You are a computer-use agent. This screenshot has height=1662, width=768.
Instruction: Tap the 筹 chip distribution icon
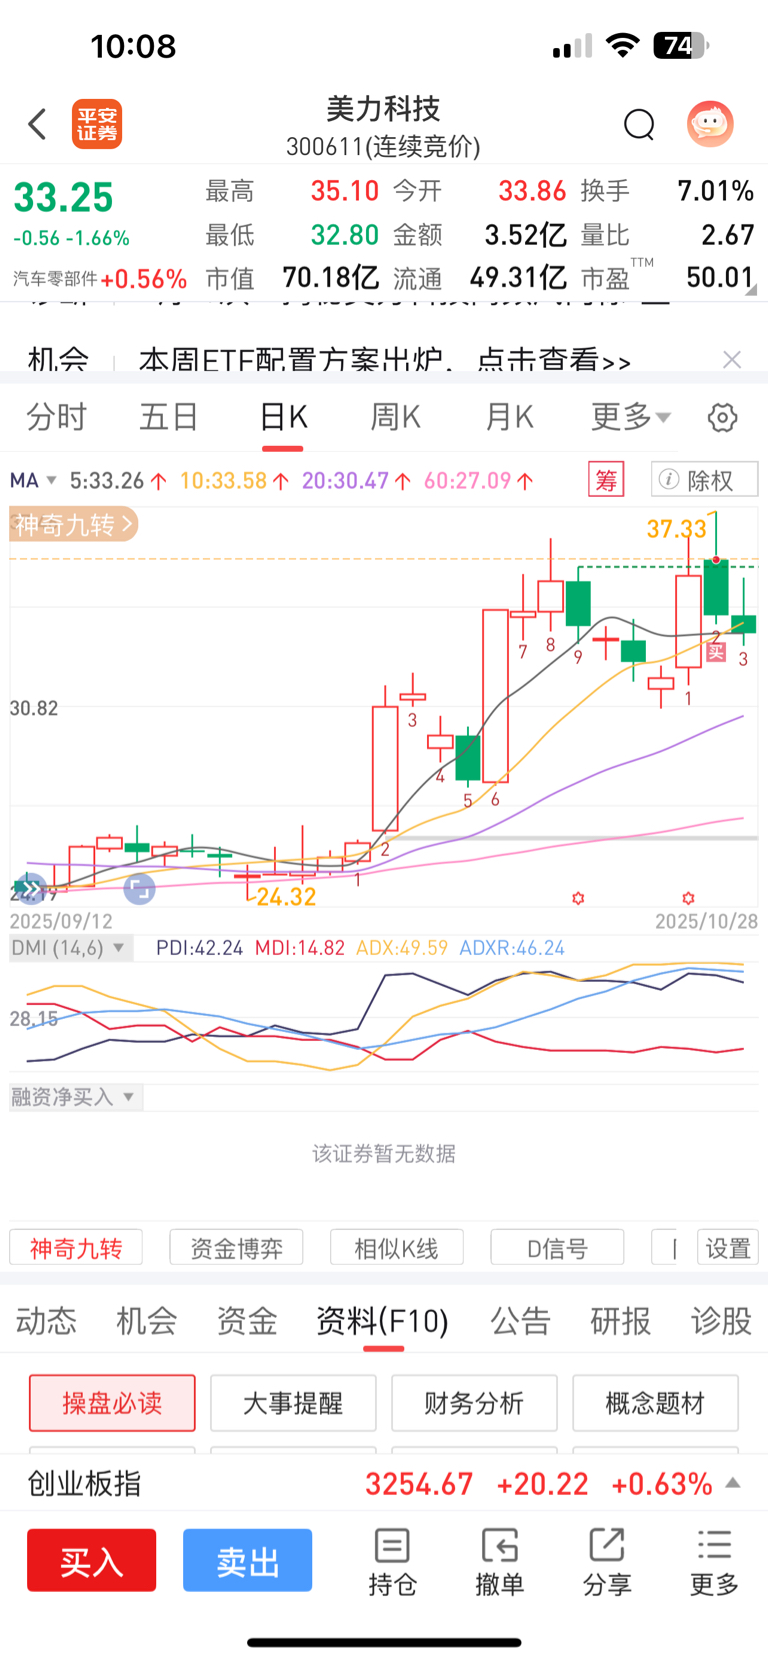coord(606,480)
